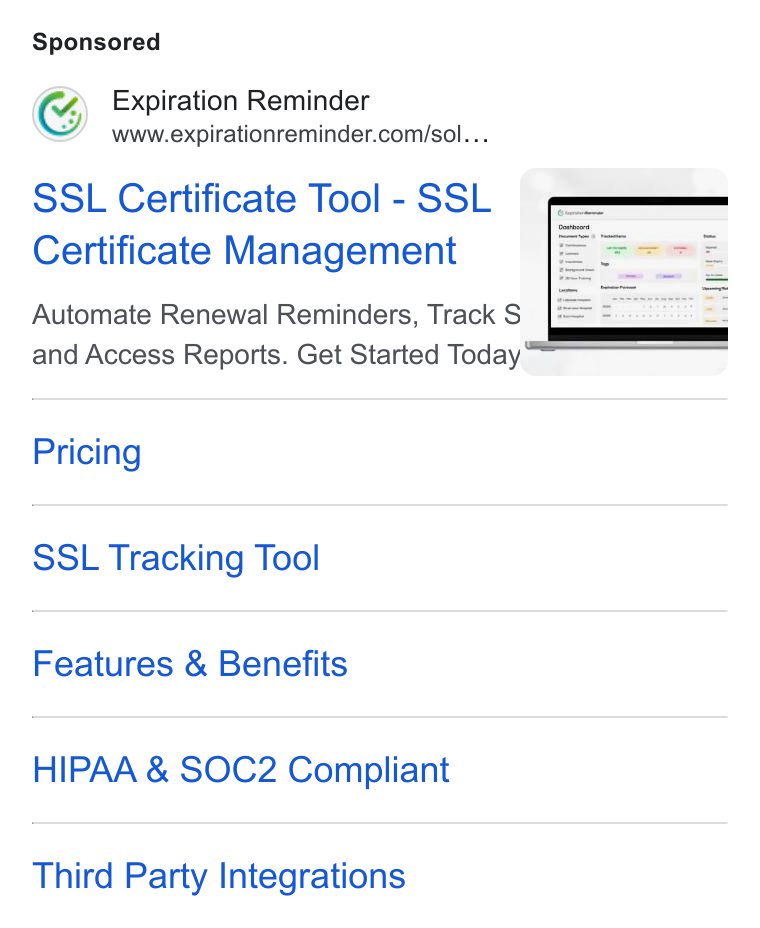The height and width of the screenshot is (928, 760).
Task: Click the purple tag in laptop image
Action: tap(631, 276)
